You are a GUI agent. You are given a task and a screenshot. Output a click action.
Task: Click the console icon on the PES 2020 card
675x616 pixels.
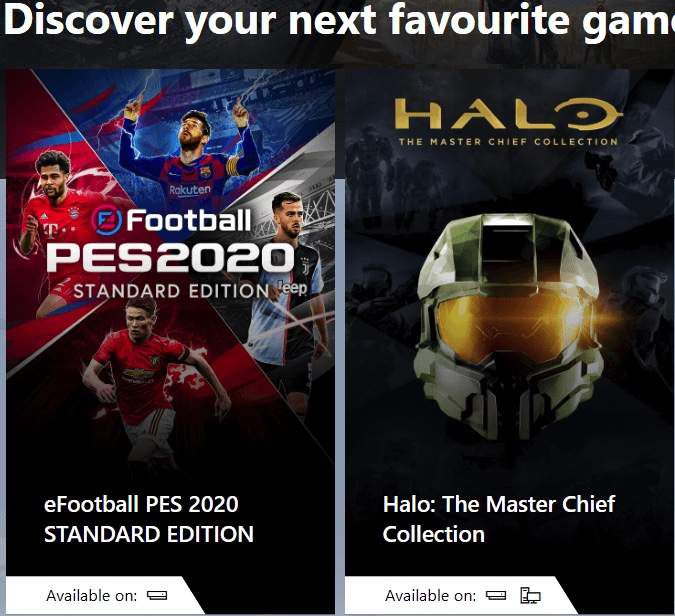click(157, 595)
